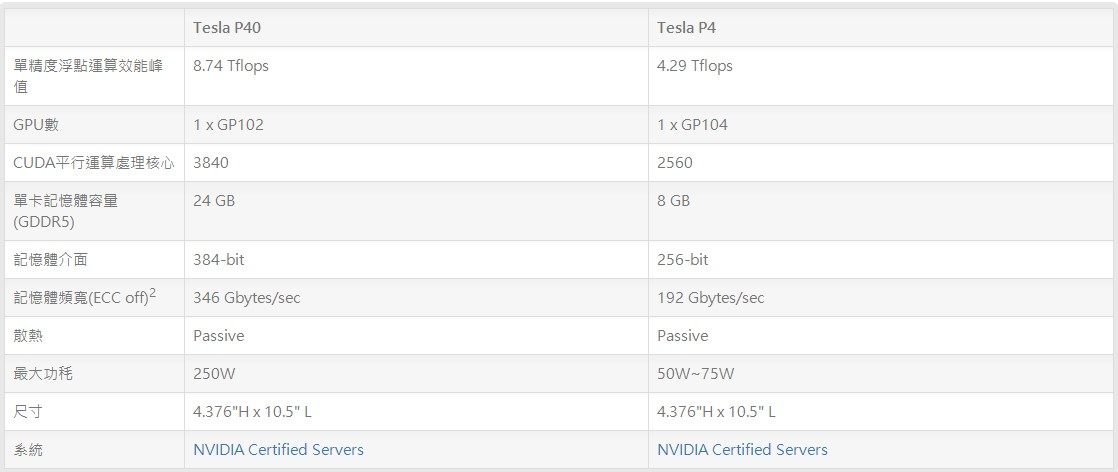Open the Tesla P4 NVIDIA Certified Servers link
Image resolution: width=1118 pixels, height=472 pixels.
(742, 450)
